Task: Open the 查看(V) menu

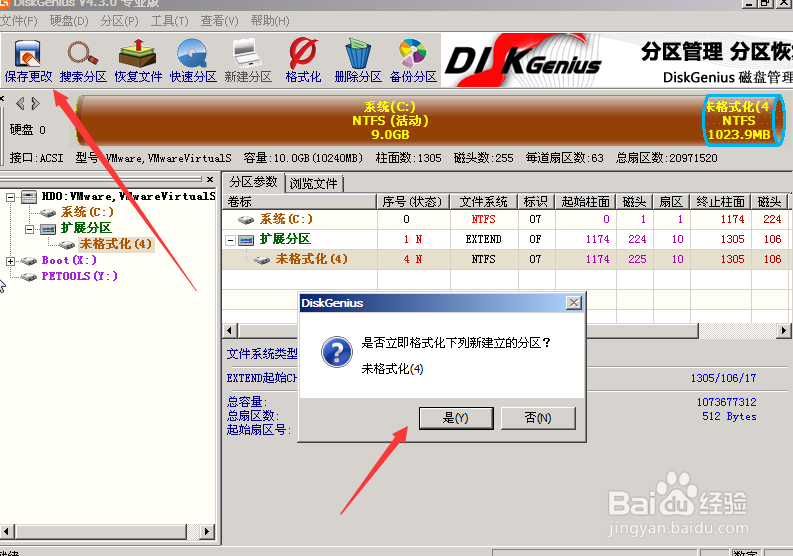Action: click(219, 21)
